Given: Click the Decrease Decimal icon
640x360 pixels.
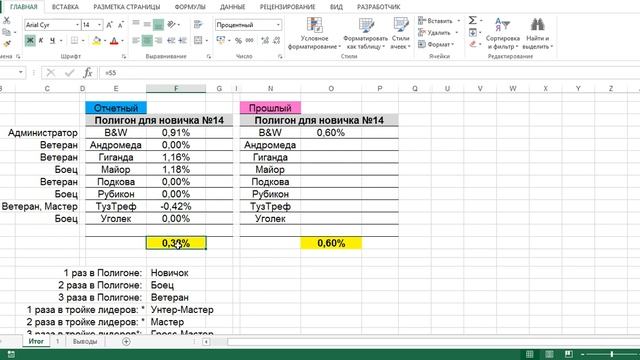Looking at the screenshot, I should point(277,40).
